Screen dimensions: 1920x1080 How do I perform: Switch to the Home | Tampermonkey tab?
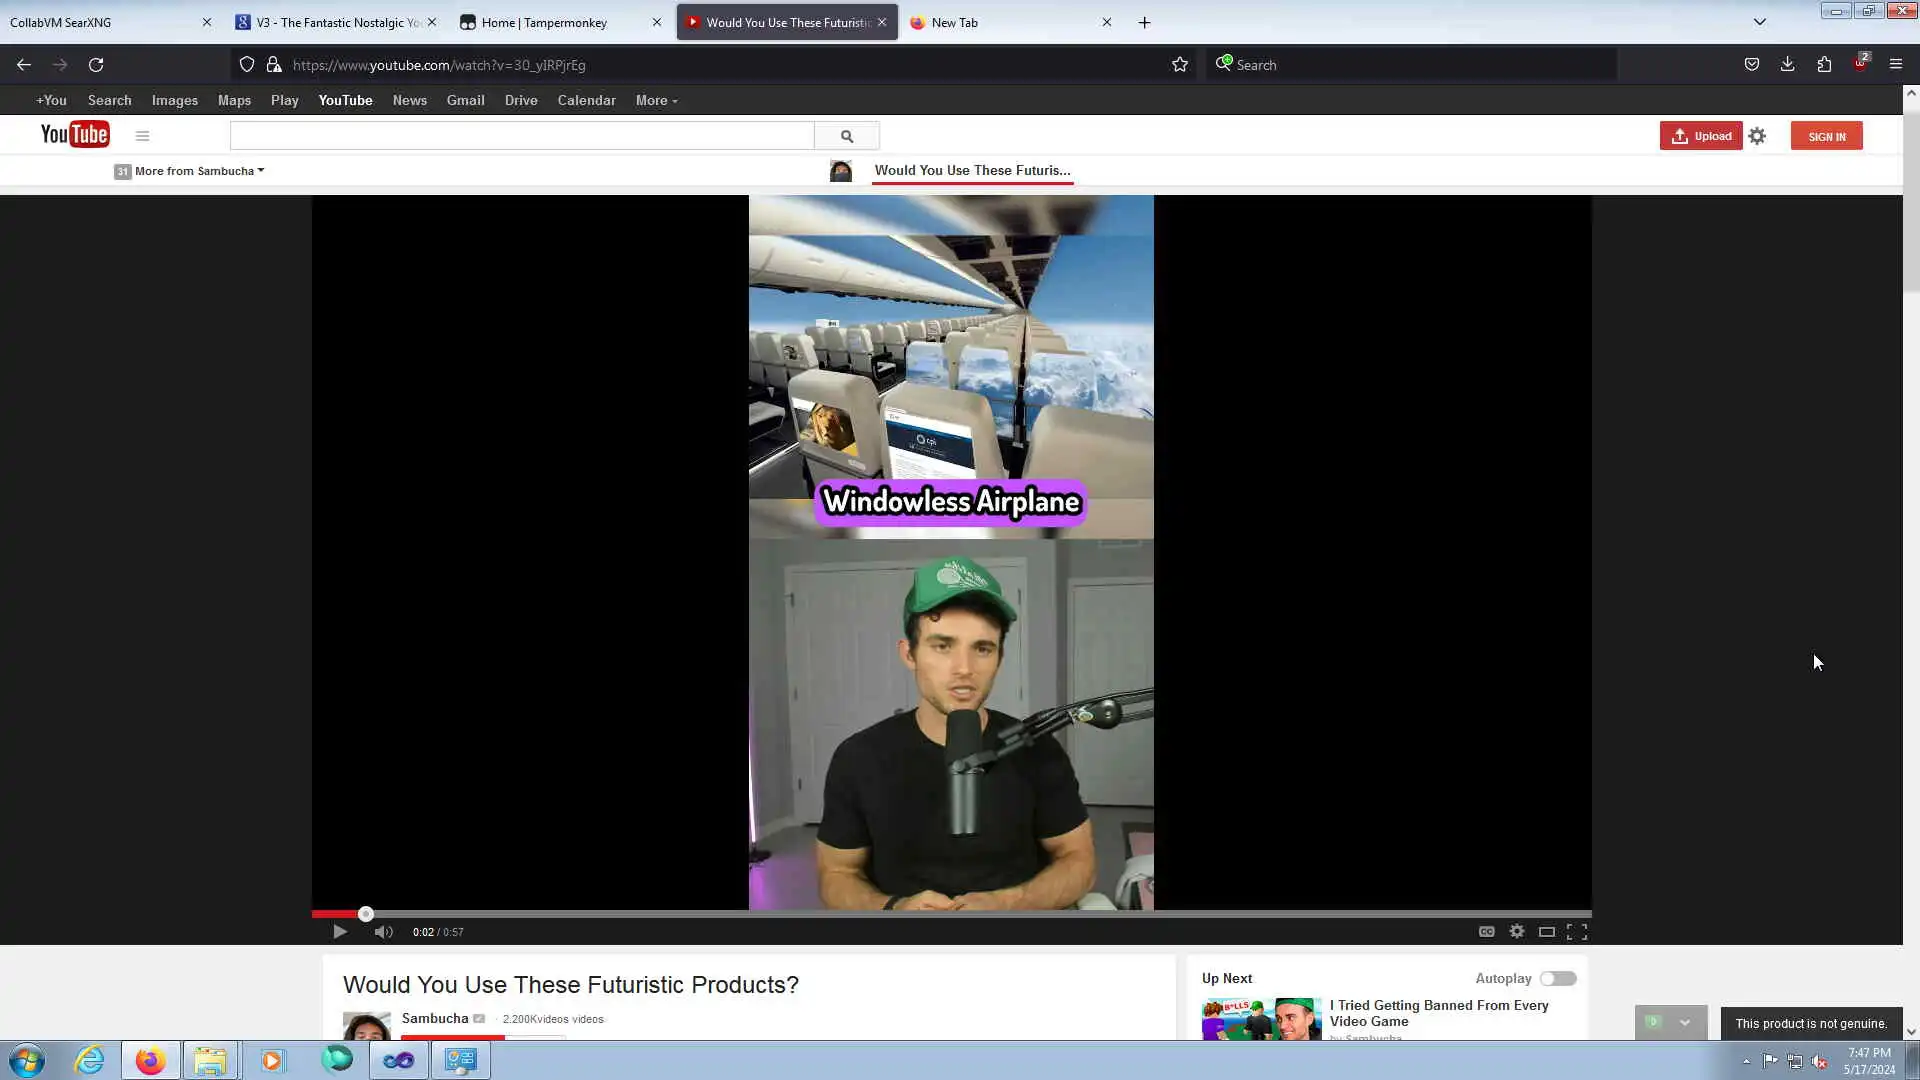point(544,22)
